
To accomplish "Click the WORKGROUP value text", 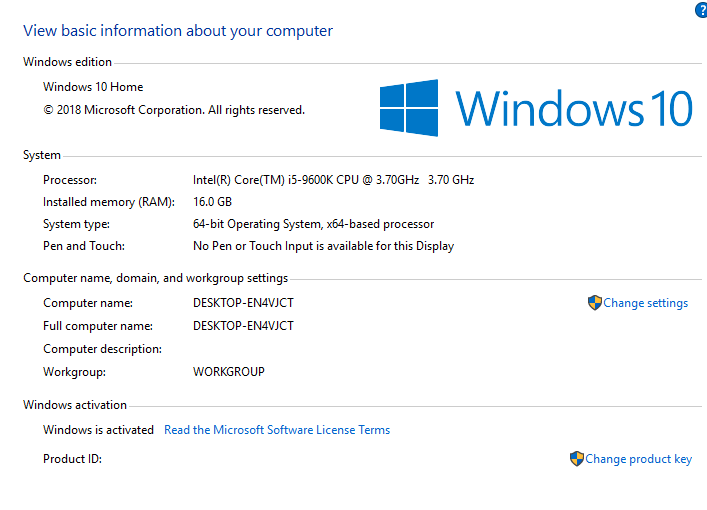I will (x=228, y=372).
